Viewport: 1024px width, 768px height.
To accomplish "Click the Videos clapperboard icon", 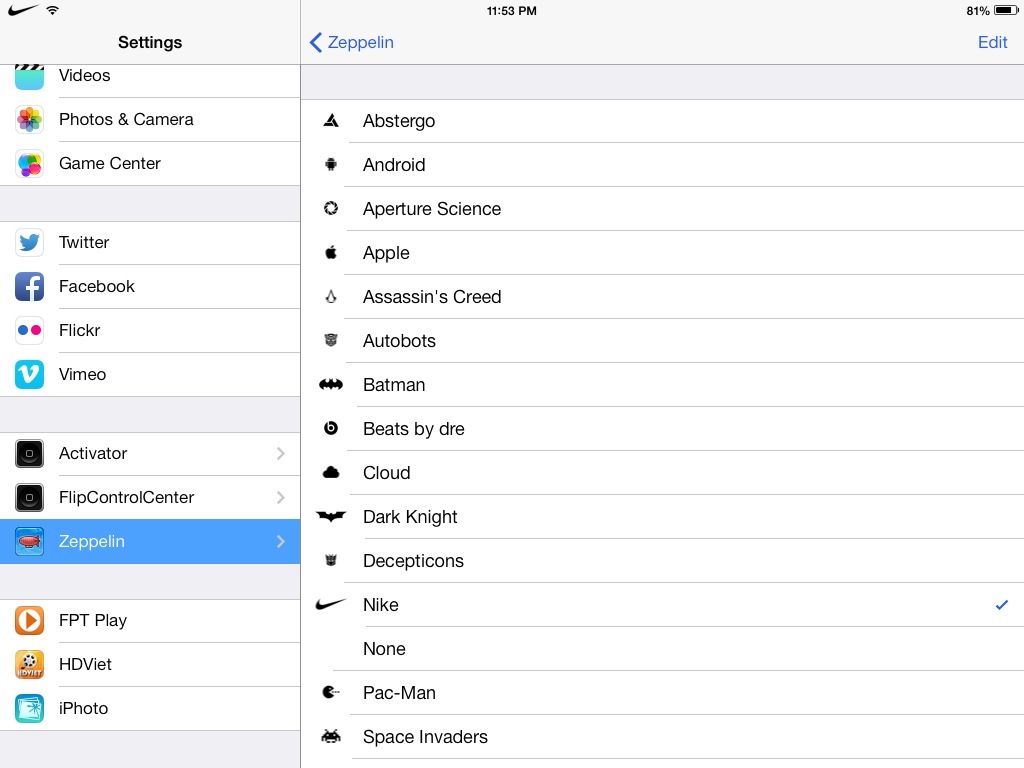I will tap(29, 76).
